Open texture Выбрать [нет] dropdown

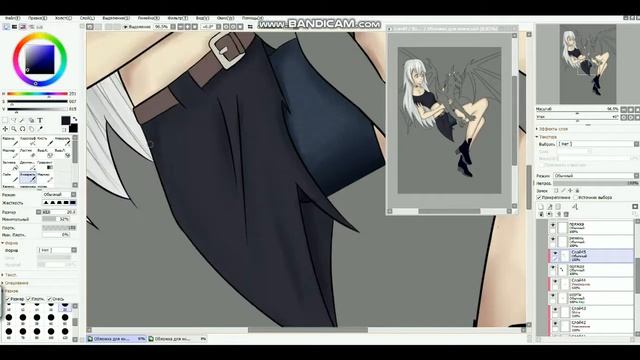[598, 144]
